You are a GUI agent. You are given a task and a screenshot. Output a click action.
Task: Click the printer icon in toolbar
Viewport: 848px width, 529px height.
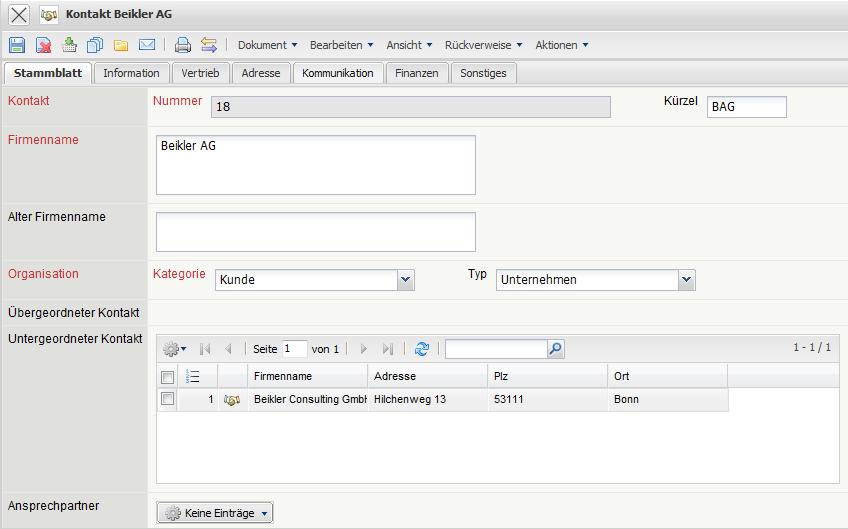(x=182, y=45)
